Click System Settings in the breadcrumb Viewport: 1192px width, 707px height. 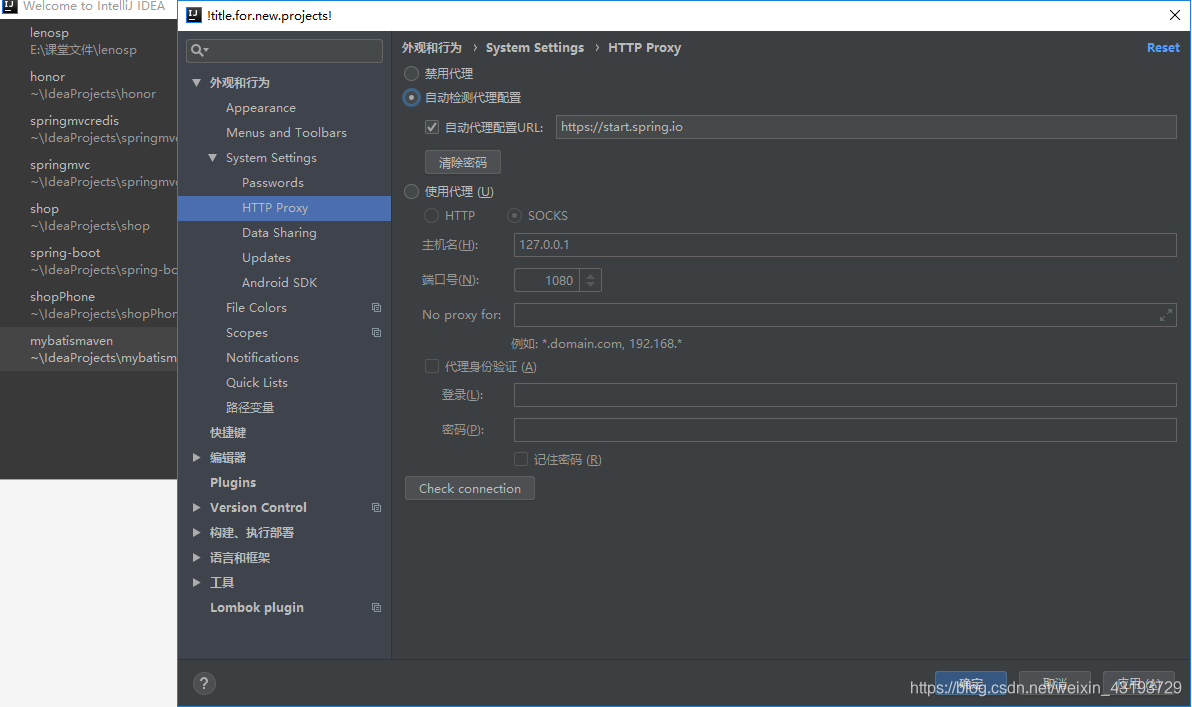click(535, 48)
